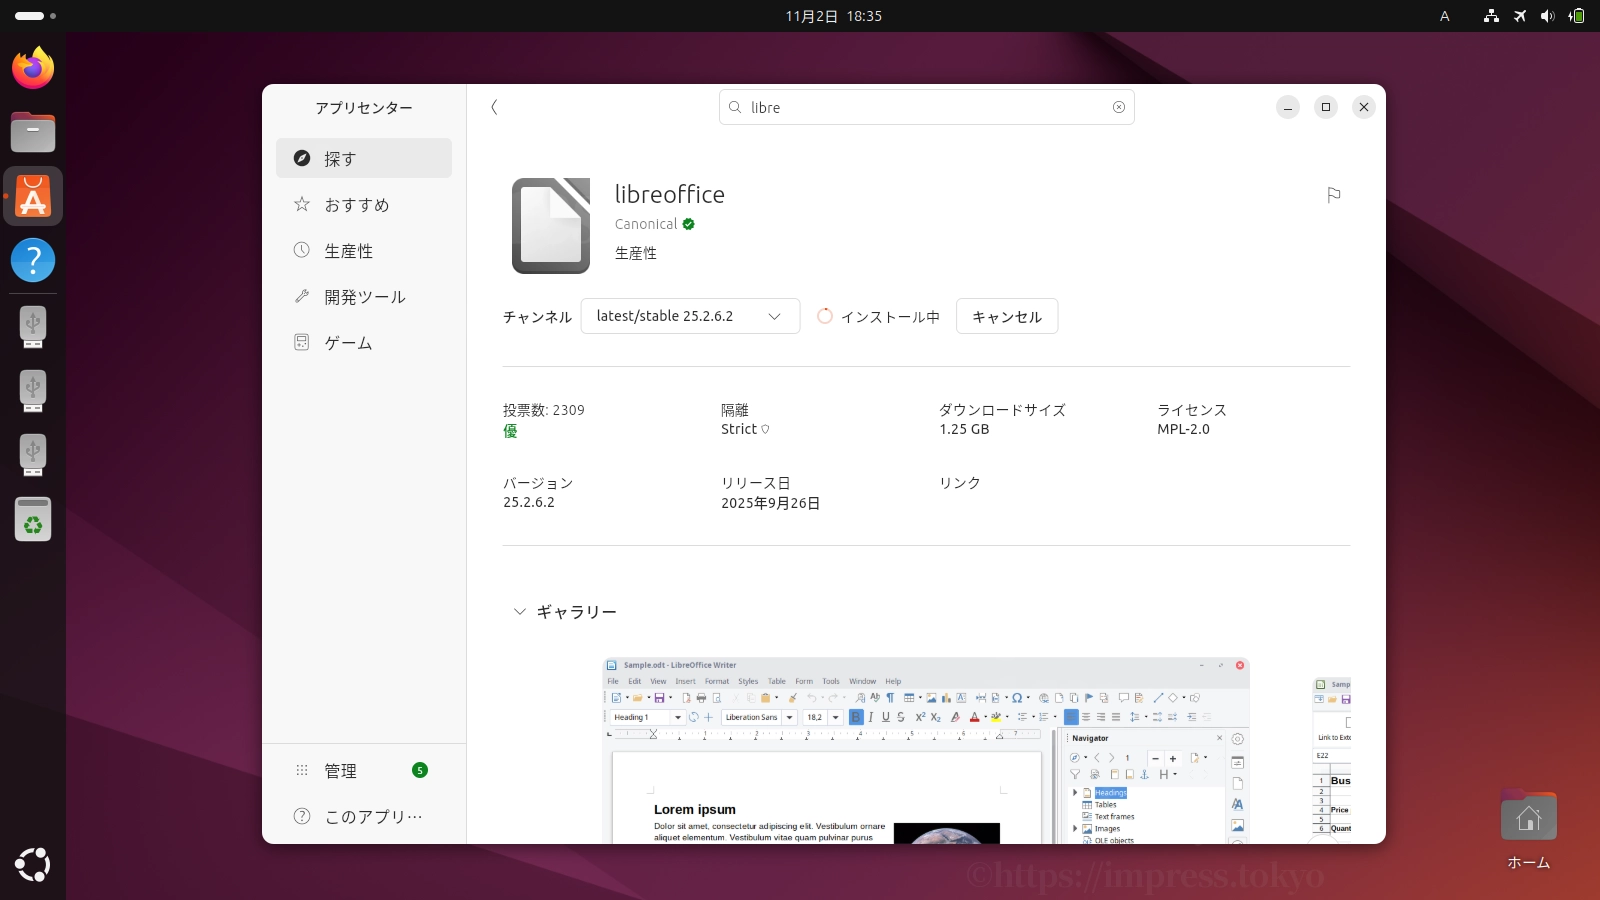This screenshot has height=900, width=1600.
Task: Click the game icon beside ゲーム
Action: [x=302, y=342]
